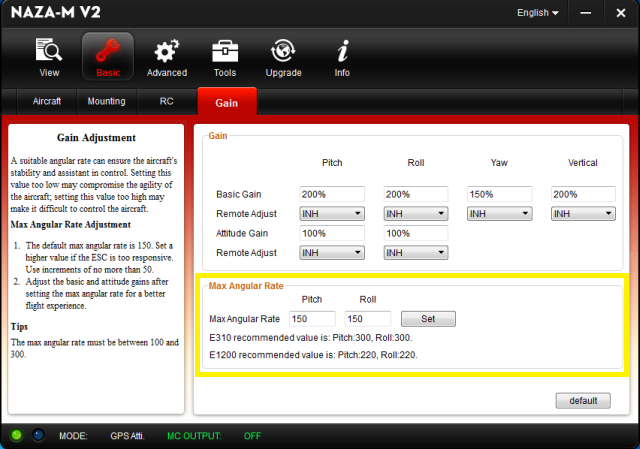Click the 'GPS Atti.' mode text
This screenshot has height=449, width=640.
pyautogui.click(x=127, y=436)
